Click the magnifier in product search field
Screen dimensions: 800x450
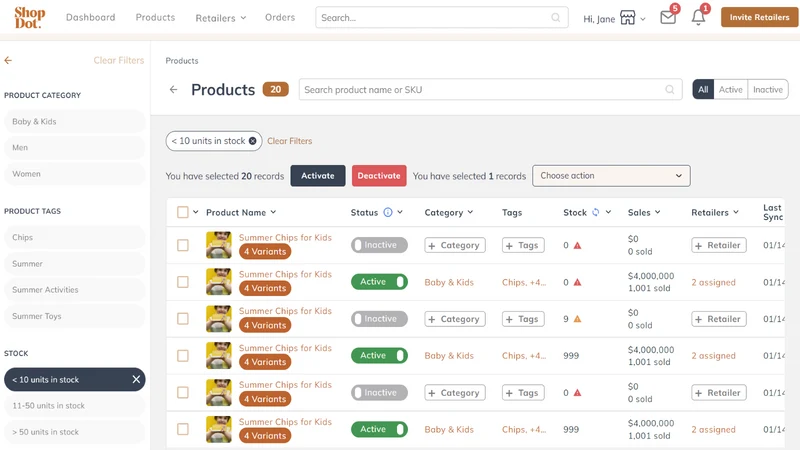pos(670,90)
